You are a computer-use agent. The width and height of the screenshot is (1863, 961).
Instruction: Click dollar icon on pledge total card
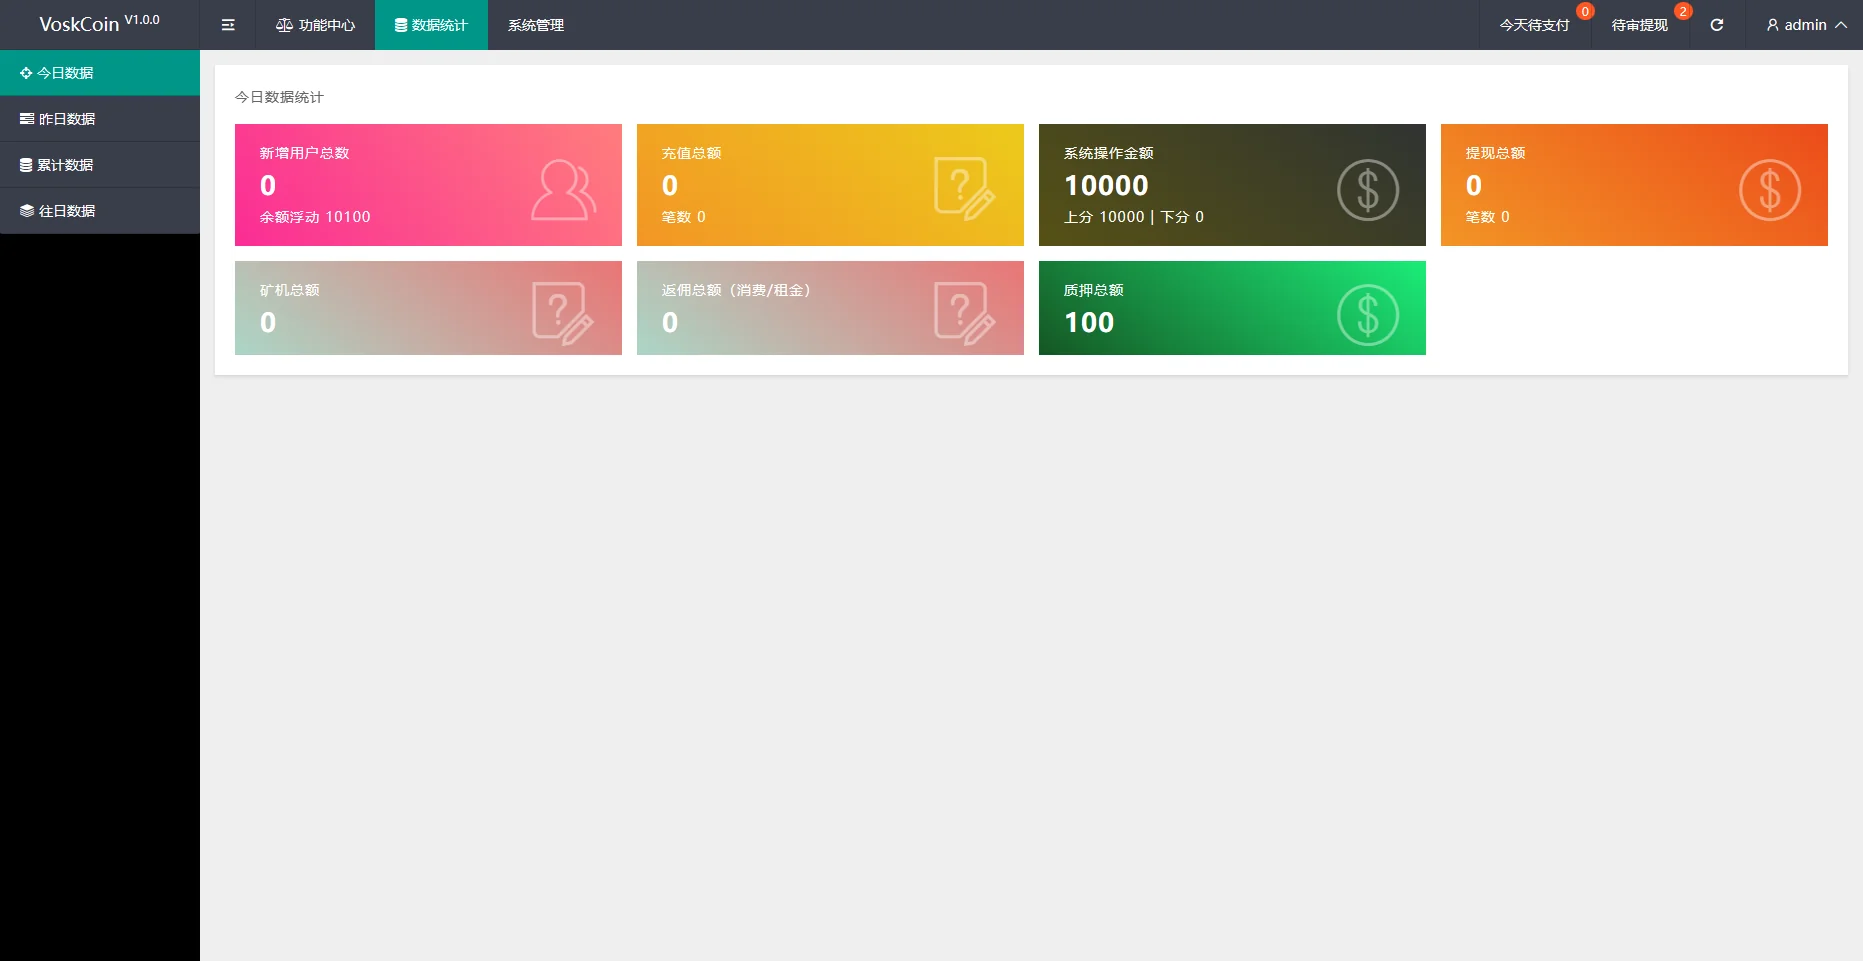tap(1367, 315)
